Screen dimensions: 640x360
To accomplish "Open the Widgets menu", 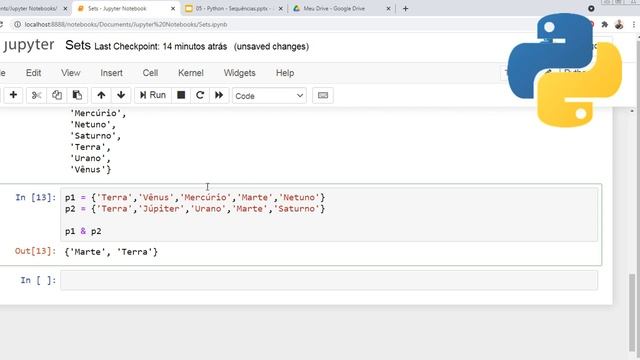I will tap(240, 73).
